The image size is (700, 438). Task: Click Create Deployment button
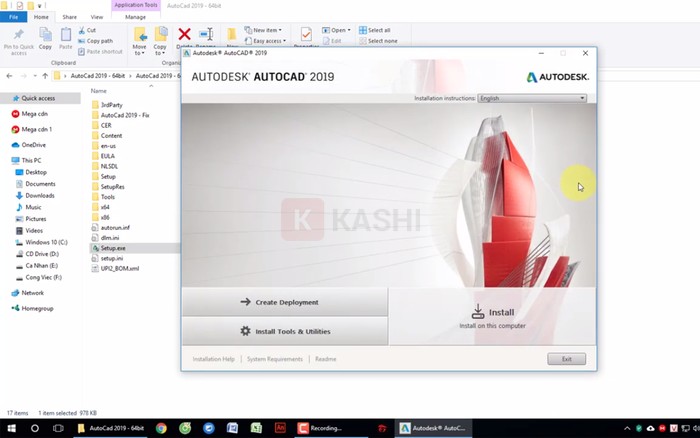(x=285, y=302)
